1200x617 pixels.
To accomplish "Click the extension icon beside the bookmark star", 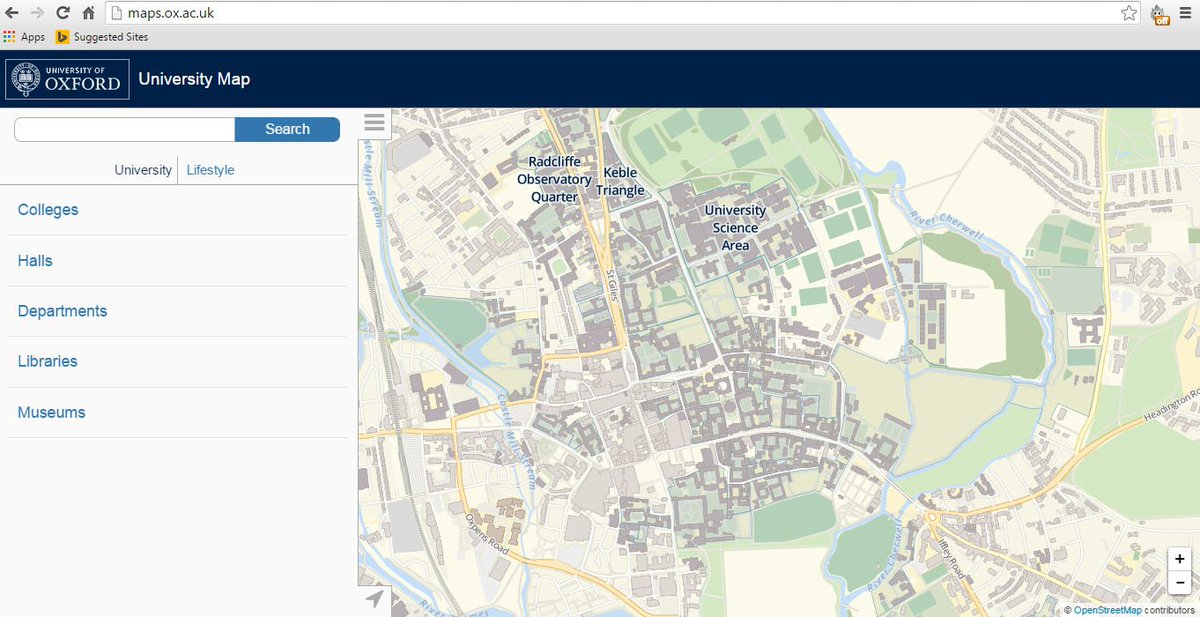I will tap(1160, 14).
